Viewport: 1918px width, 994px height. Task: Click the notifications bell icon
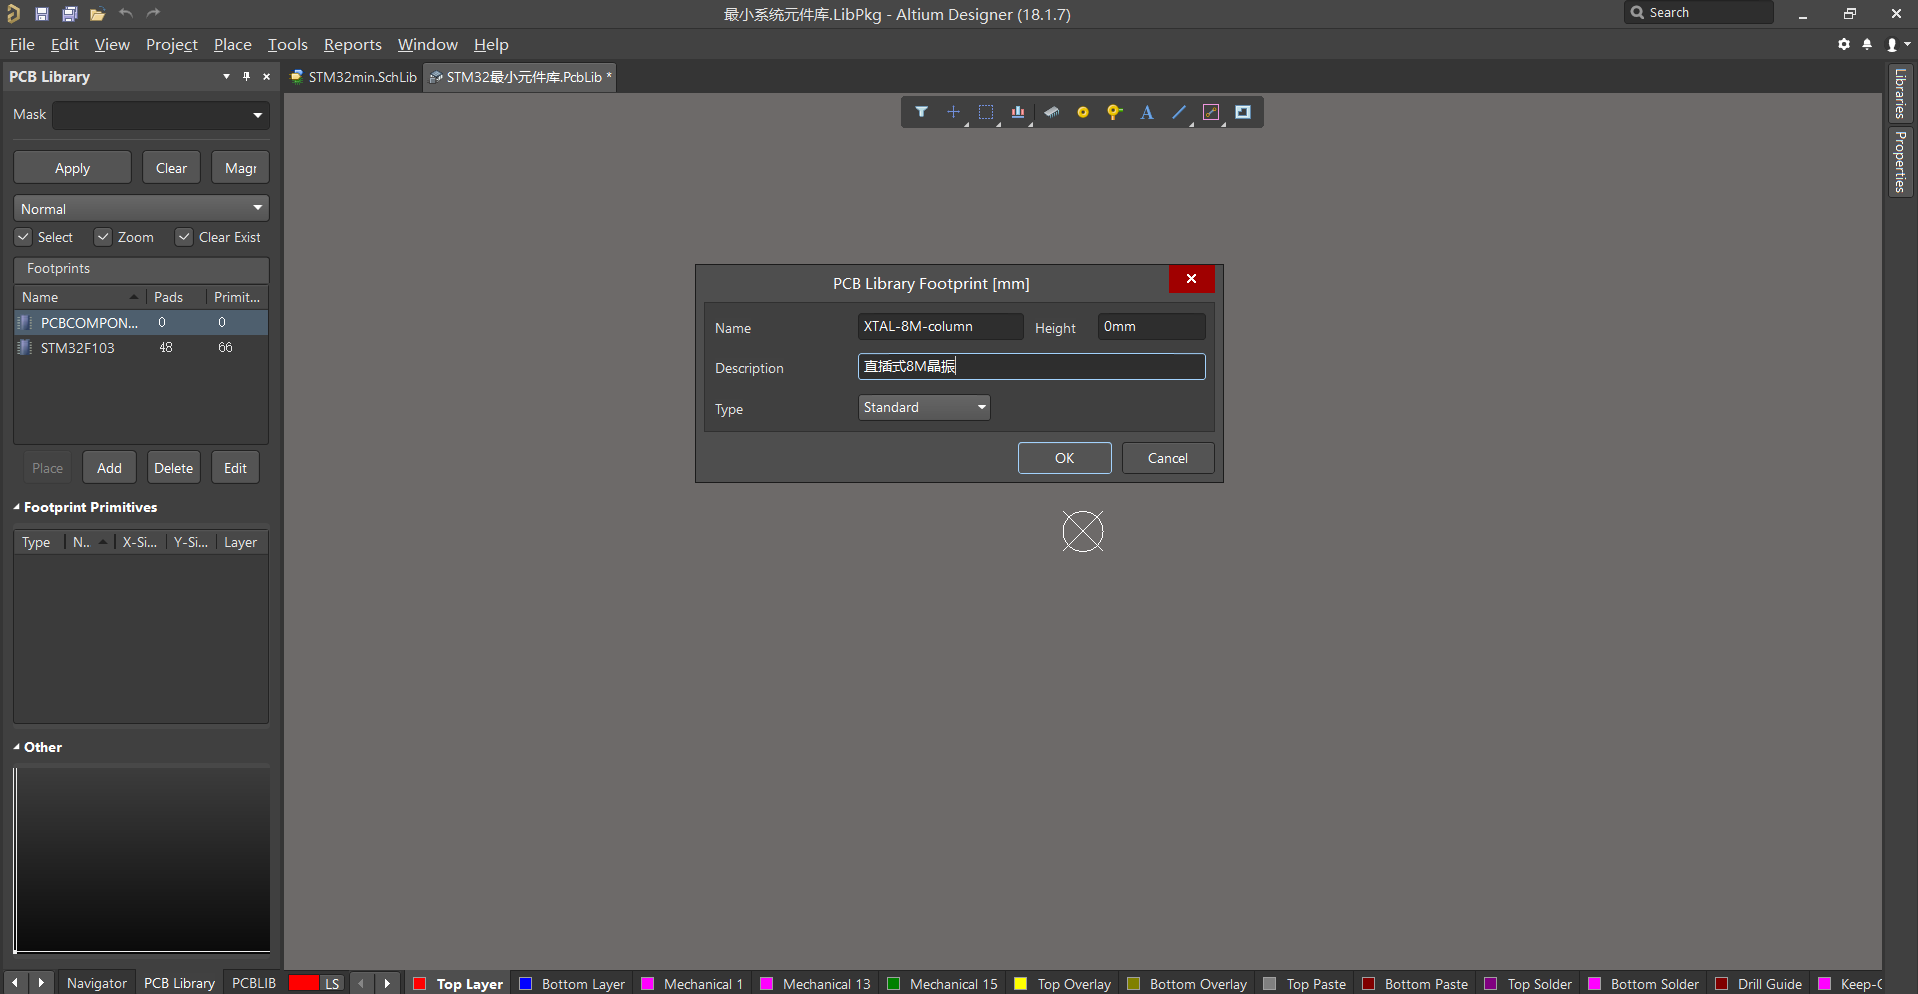1867,44
